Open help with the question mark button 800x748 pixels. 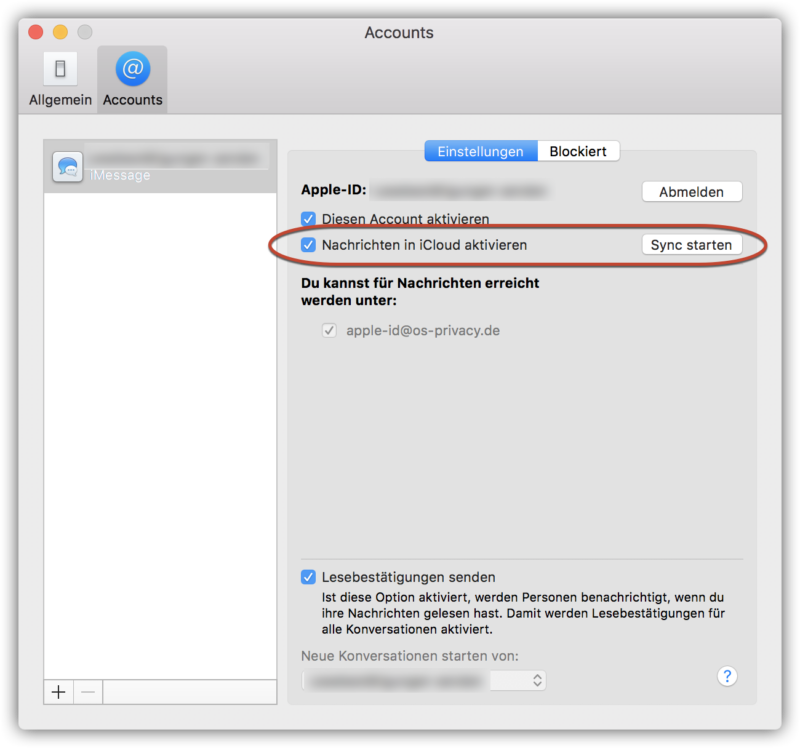(x=727, y=677)
